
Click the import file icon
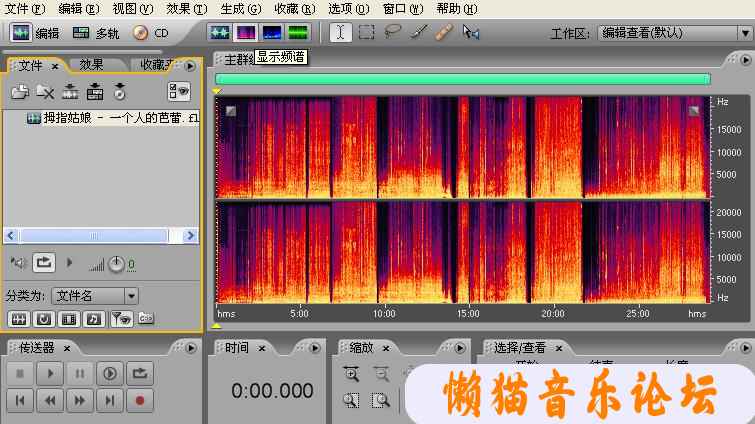pos(20,91)
